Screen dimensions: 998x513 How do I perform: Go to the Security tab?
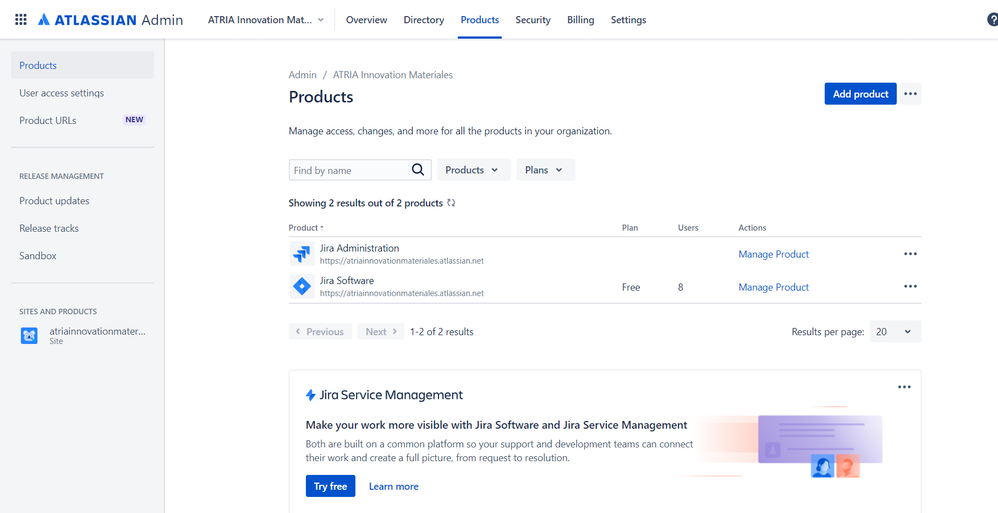coord(533,20)
